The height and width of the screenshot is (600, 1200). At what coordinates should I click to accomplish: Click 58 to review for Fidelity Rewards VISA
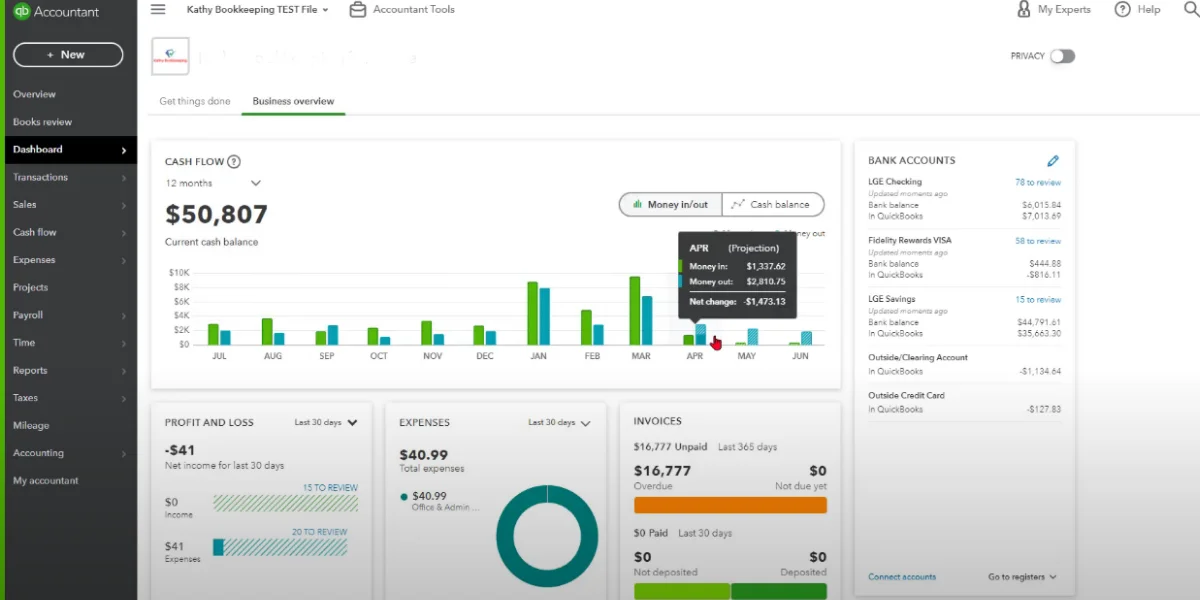1038,241
